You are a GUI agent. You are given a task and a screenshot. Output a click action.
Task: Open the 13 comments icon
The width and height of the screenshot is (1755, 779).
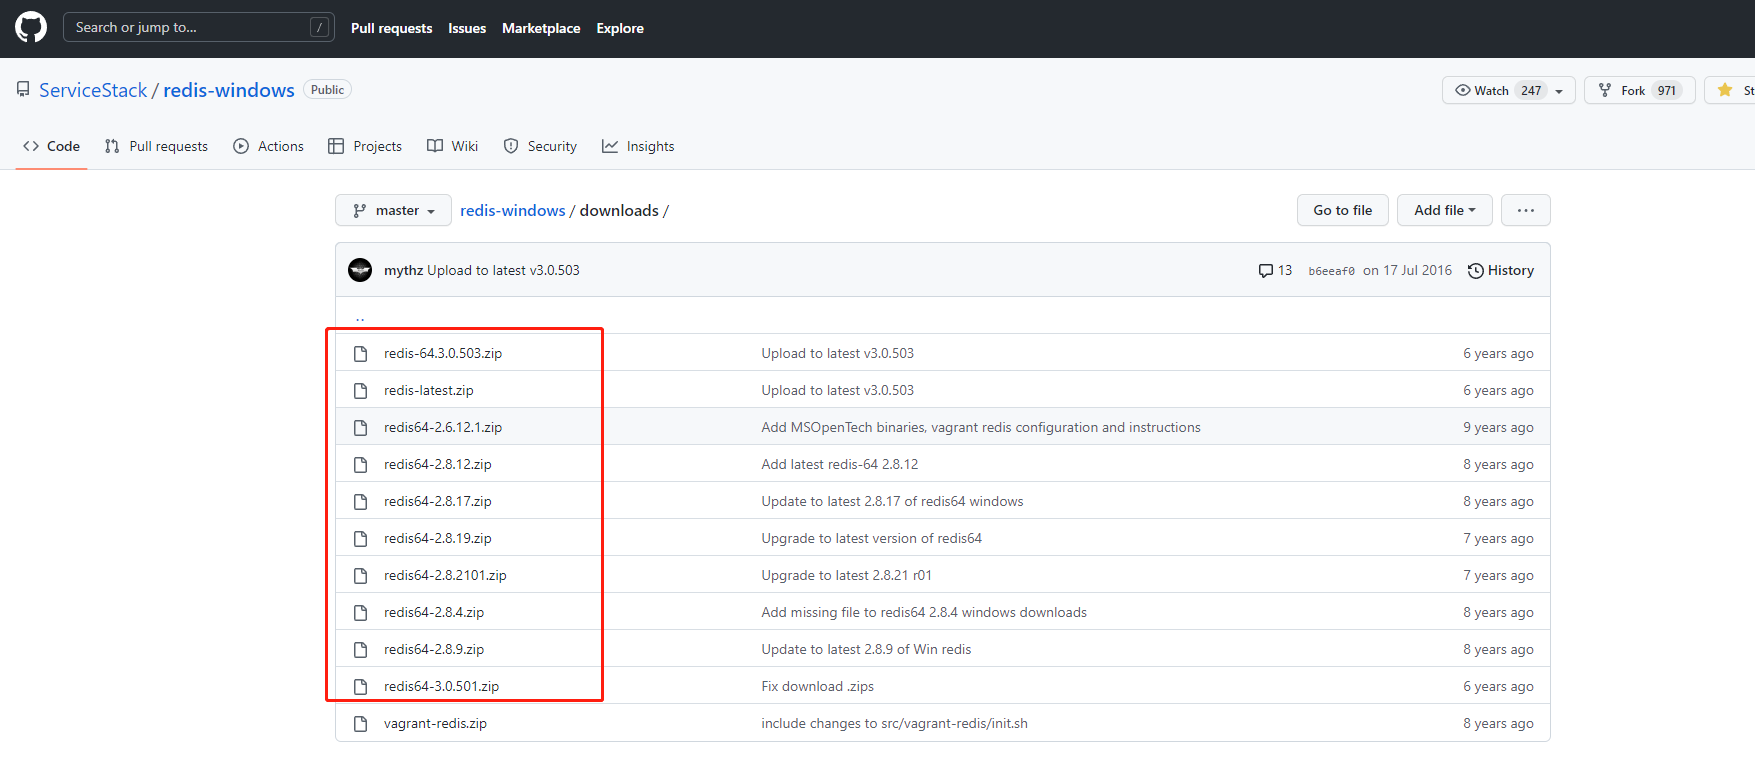click(1275, 270)
